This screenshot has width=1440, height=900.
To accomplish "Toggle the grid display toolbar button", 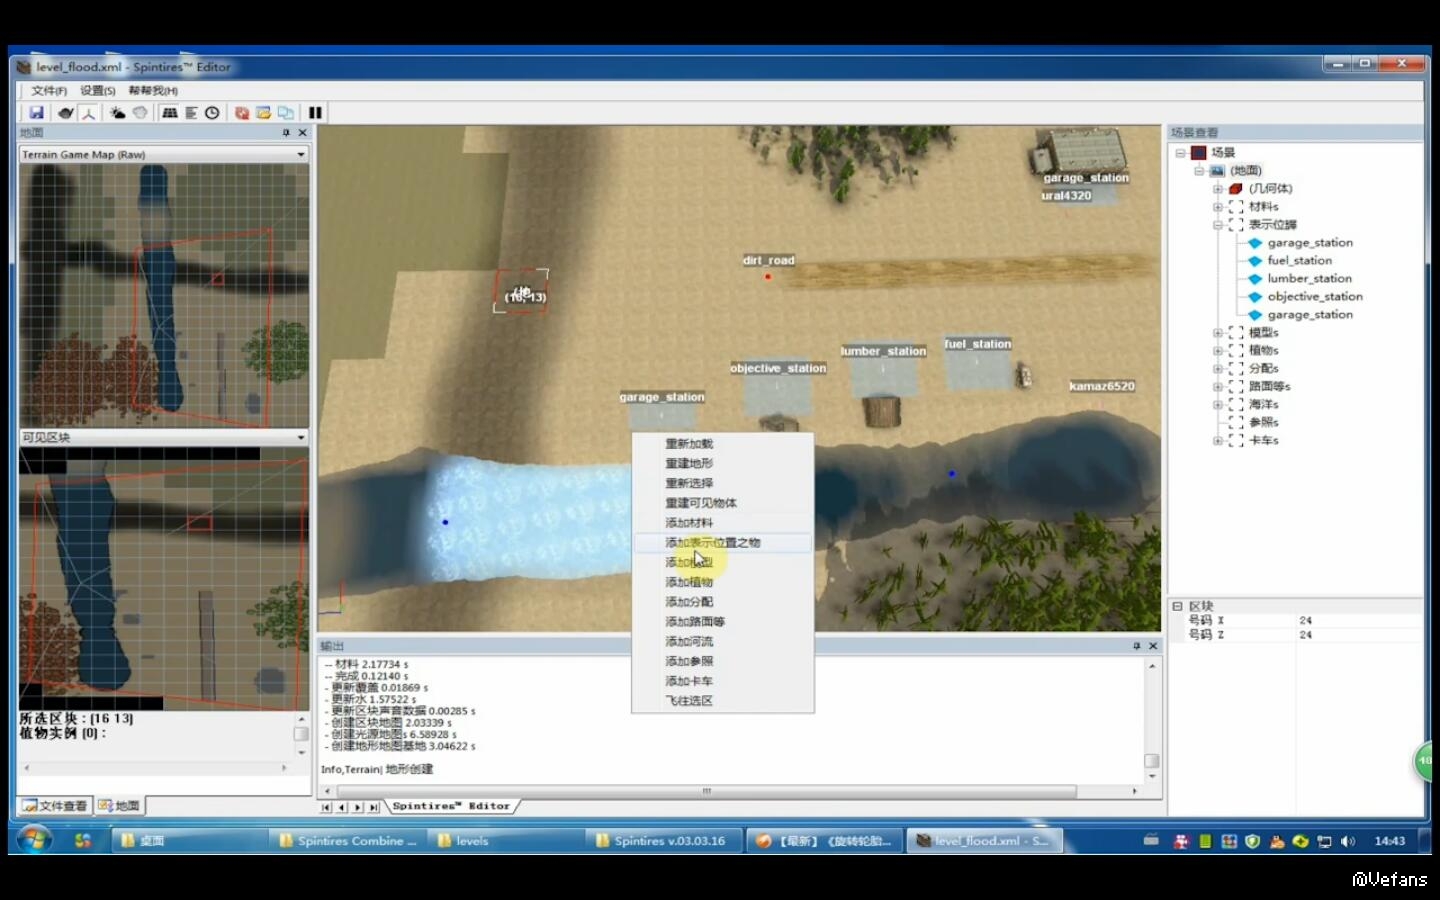I will click(170, 113).
